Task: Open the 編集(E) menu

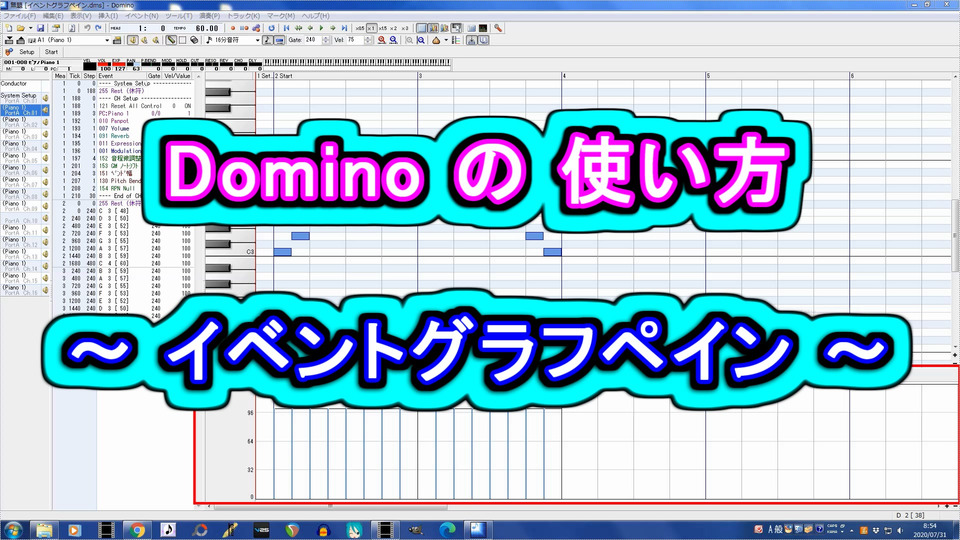Action: (53, 16)
